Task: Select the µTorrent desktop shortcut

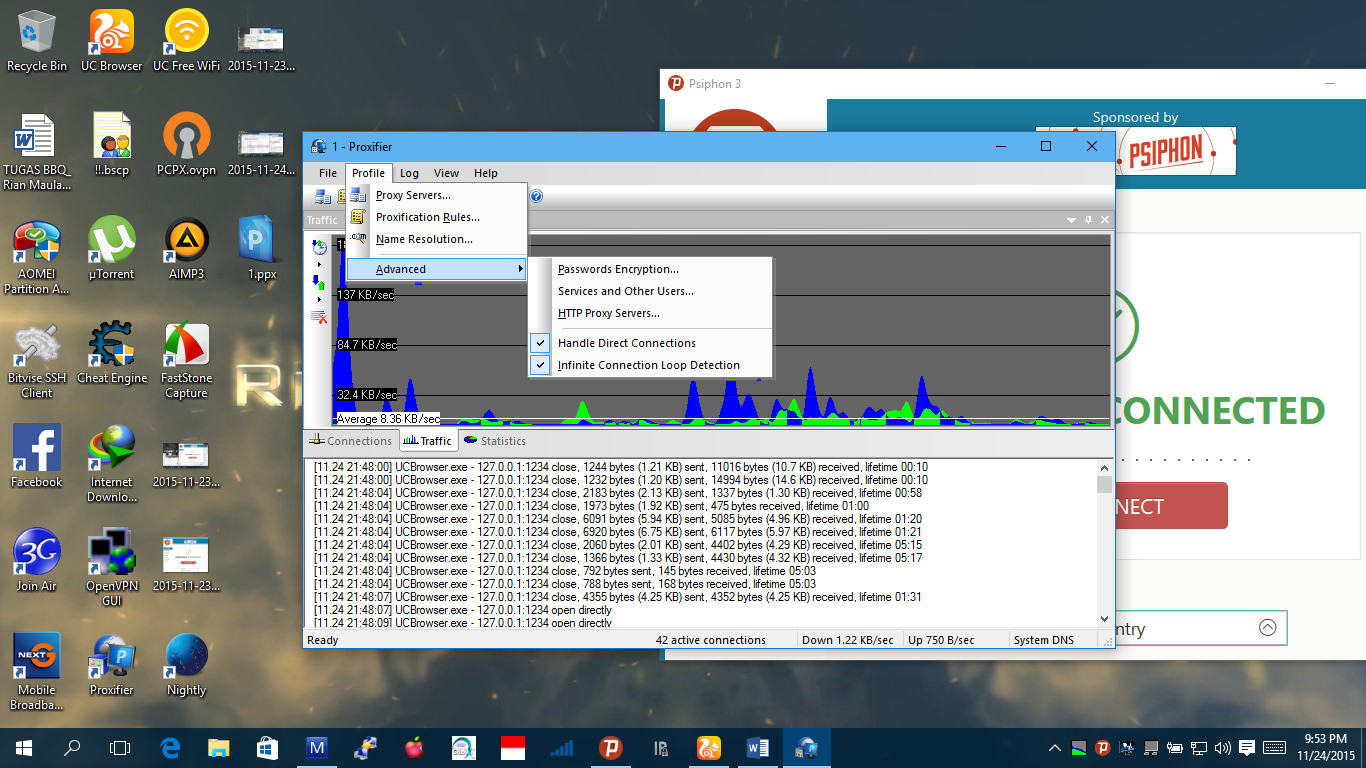Action: tap(112, 249)
